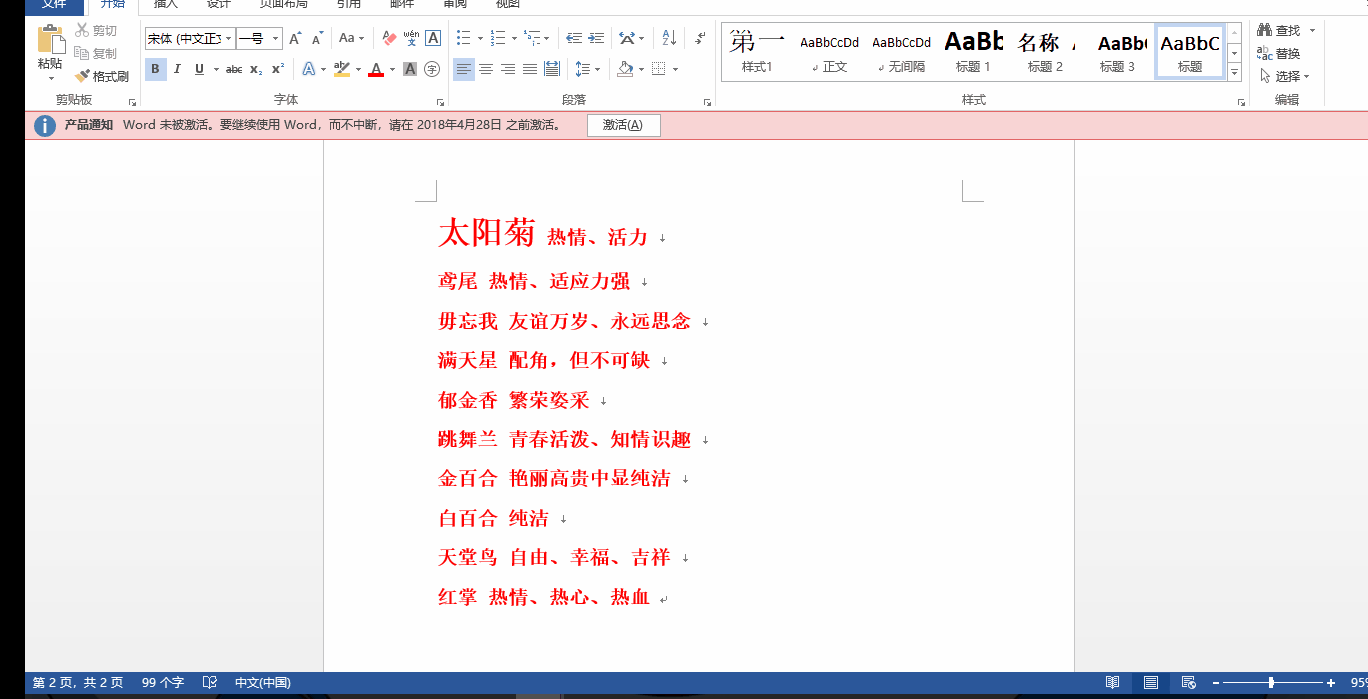Open the borders dropdown arrow
The image size is (1368, 699).
coord(676,69)
